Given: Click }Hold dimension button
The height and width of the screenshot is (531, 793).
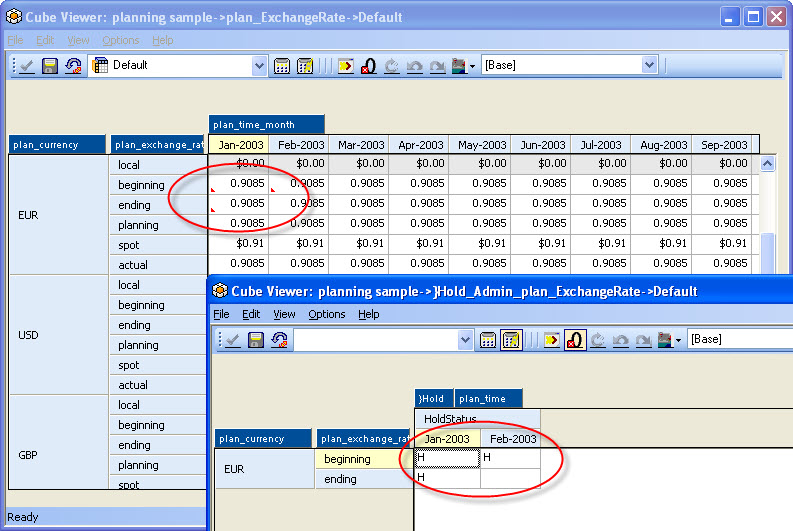Looking at the screenshot, I should (x=433, y=399).
